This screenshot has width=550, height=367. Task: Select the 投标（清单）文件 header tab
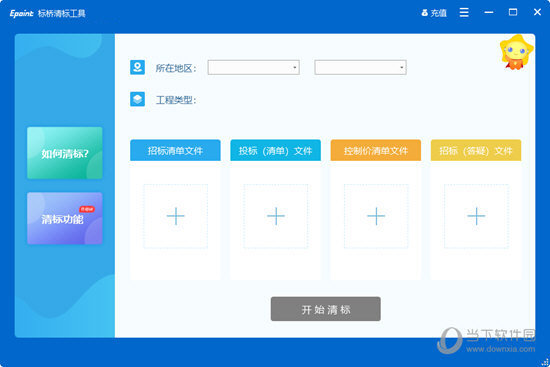point(276,151)
